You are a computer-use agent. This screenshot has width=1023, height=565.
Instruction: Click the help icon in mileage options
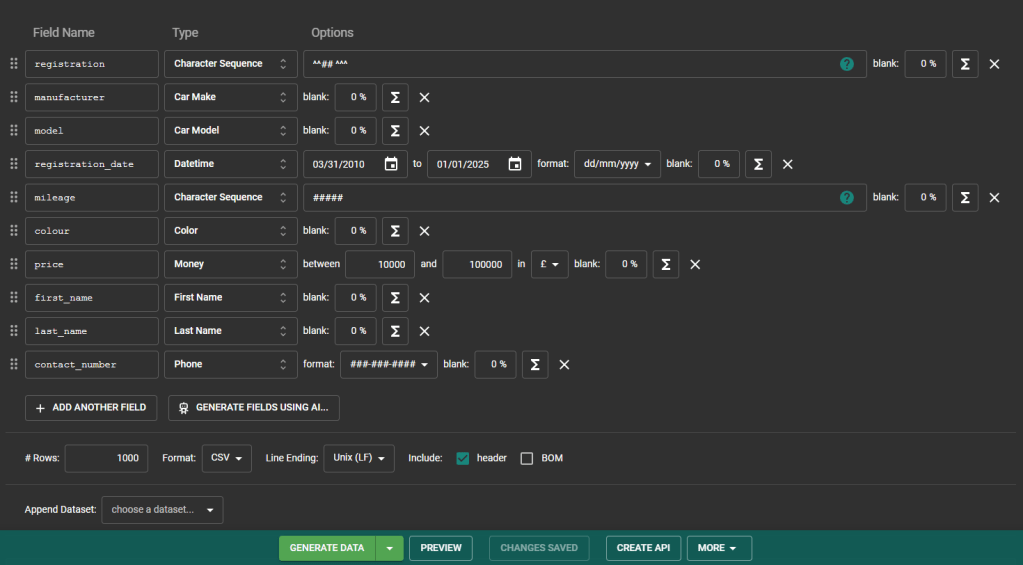pyautogui.click(x=847, y=198)
